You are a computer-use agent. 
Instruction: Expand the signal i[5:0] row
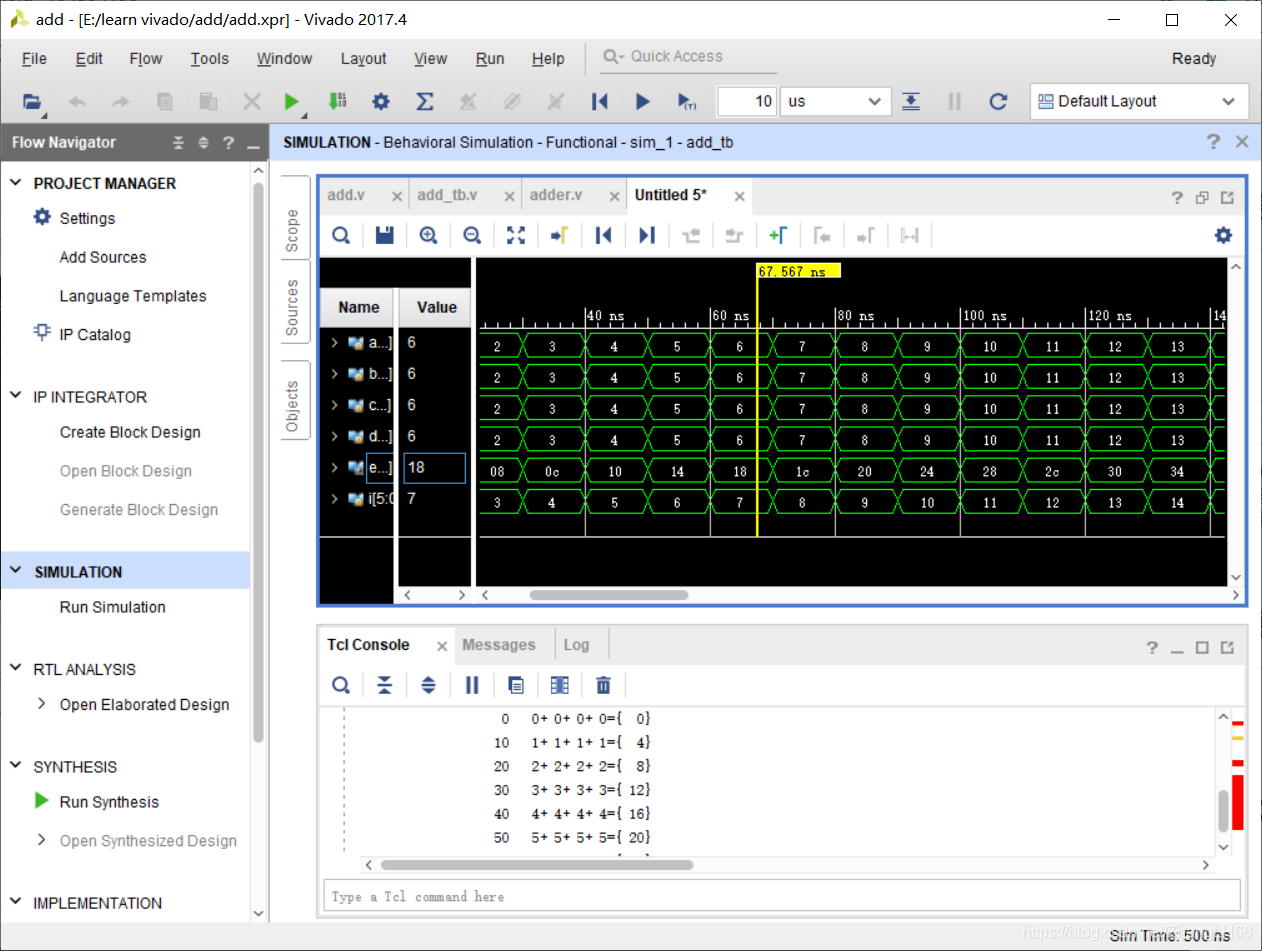334,498
